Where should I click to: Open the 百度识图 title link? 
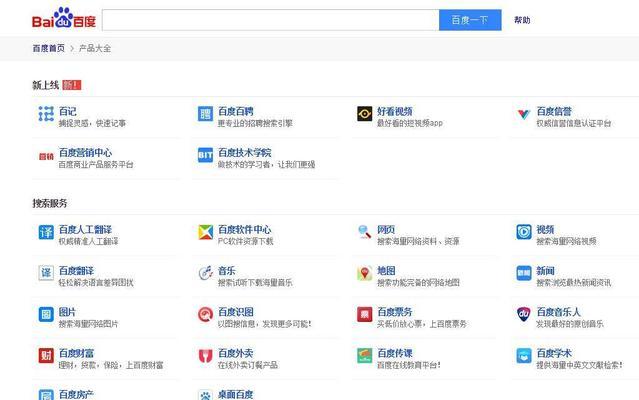[x=236, y=312]
